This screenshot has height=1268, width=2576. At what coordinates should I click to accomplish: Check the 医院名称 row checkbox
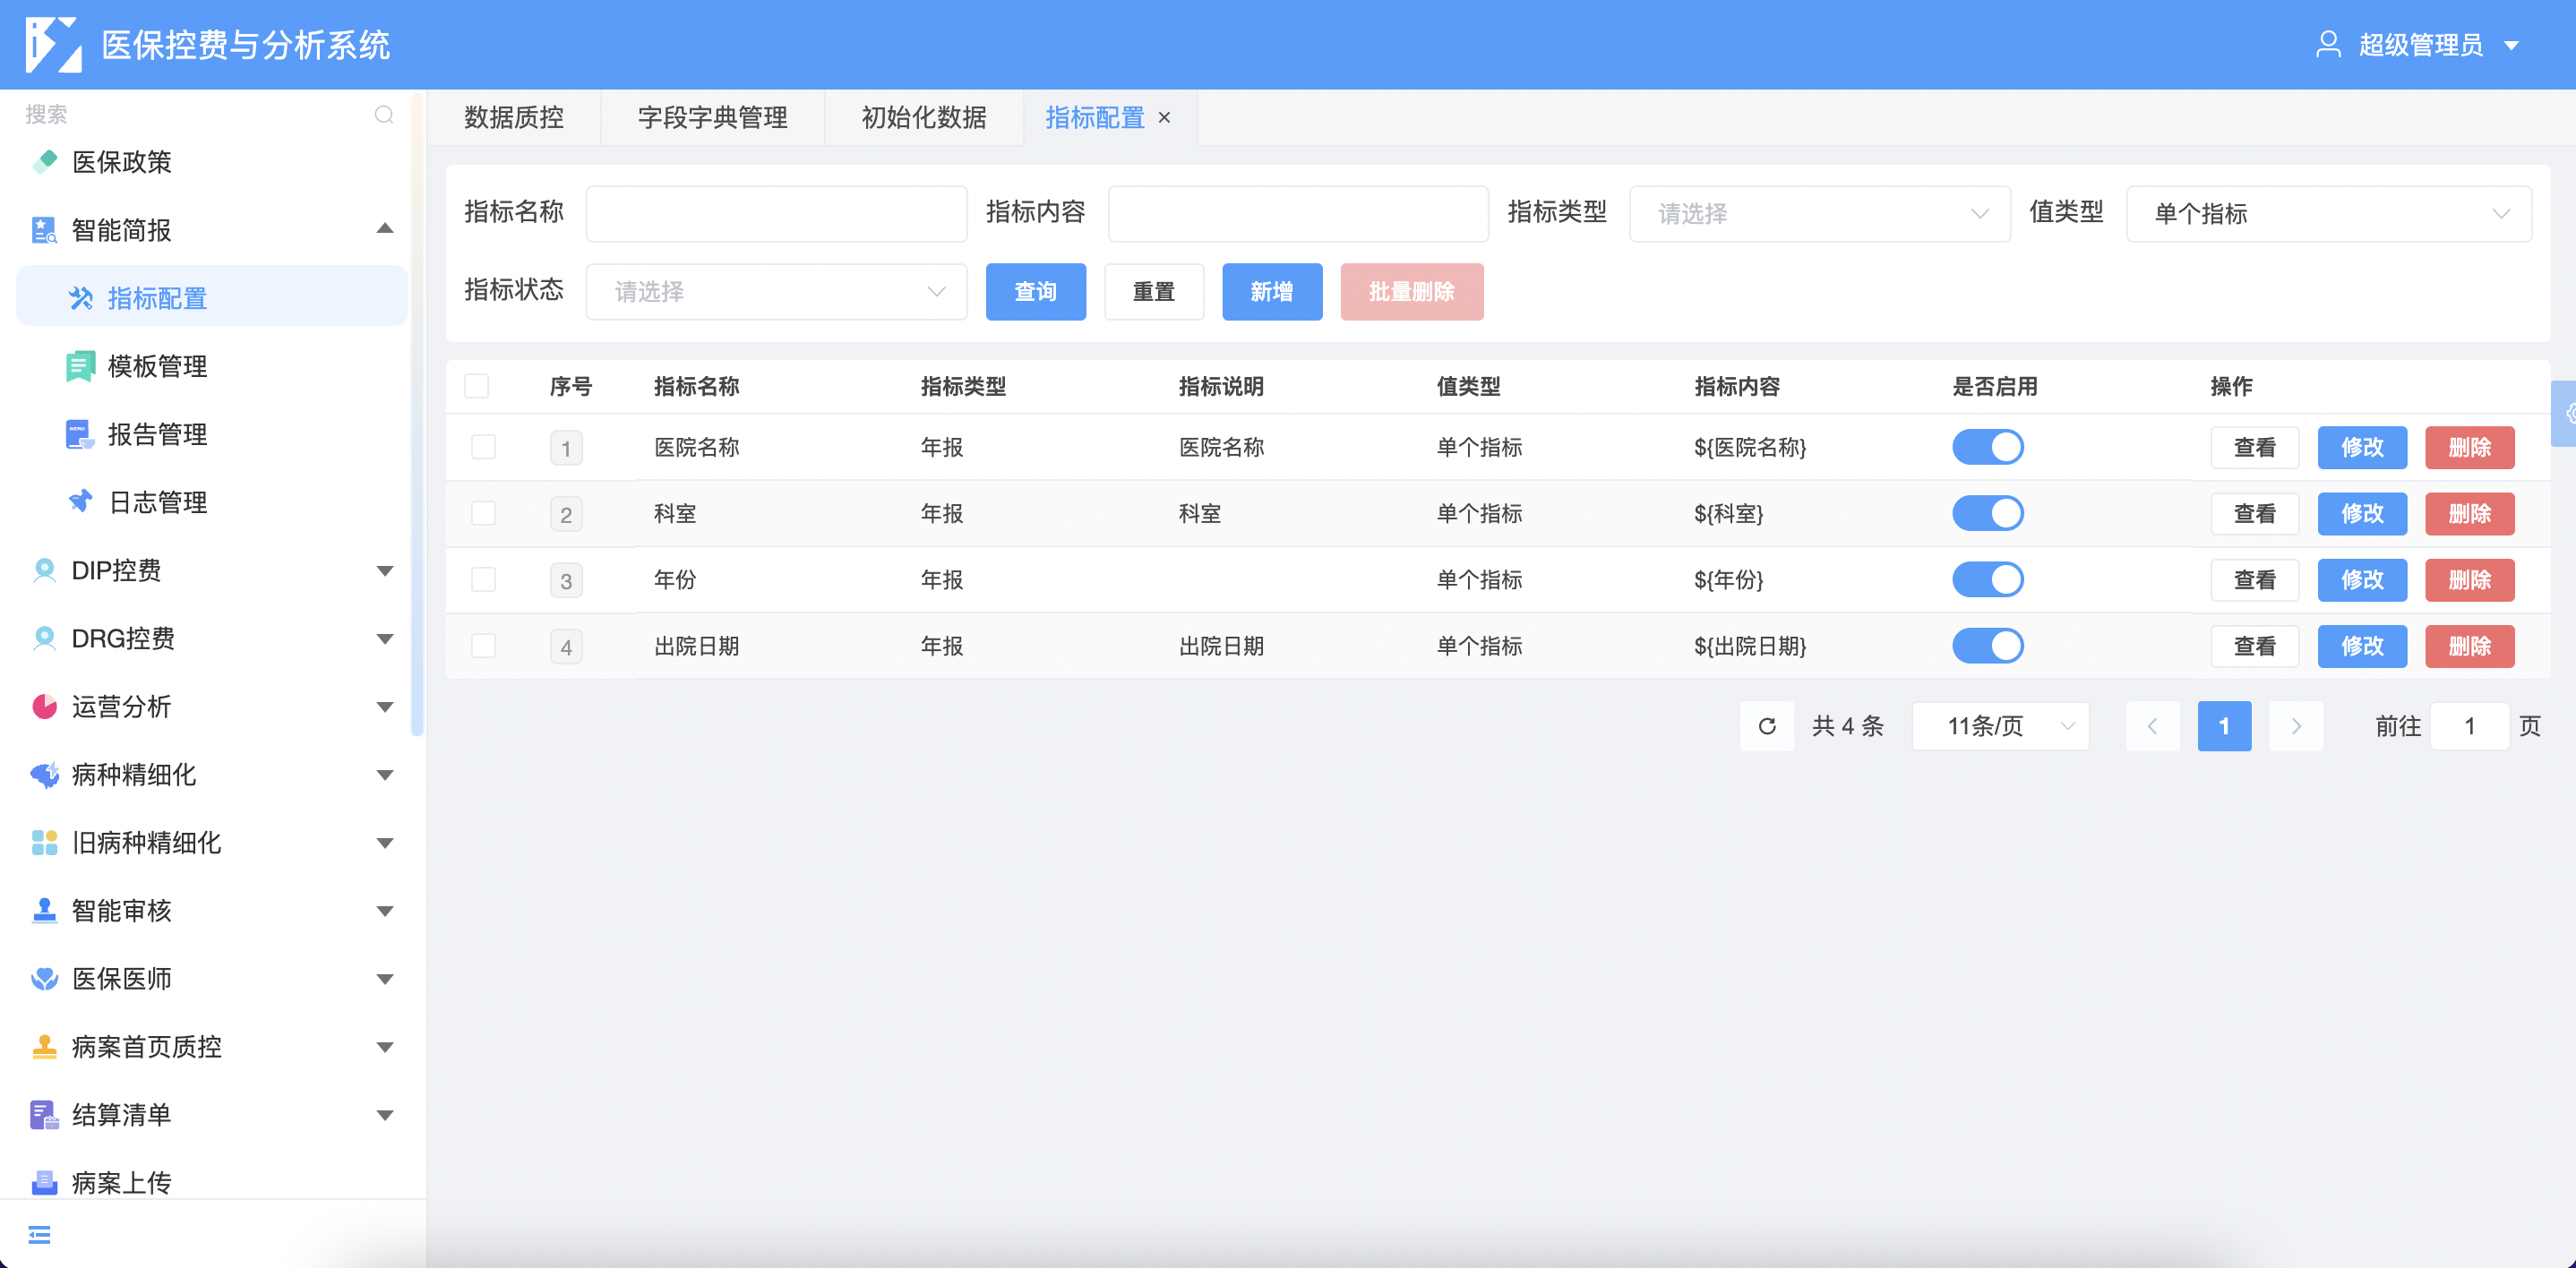tap(484, 447)
